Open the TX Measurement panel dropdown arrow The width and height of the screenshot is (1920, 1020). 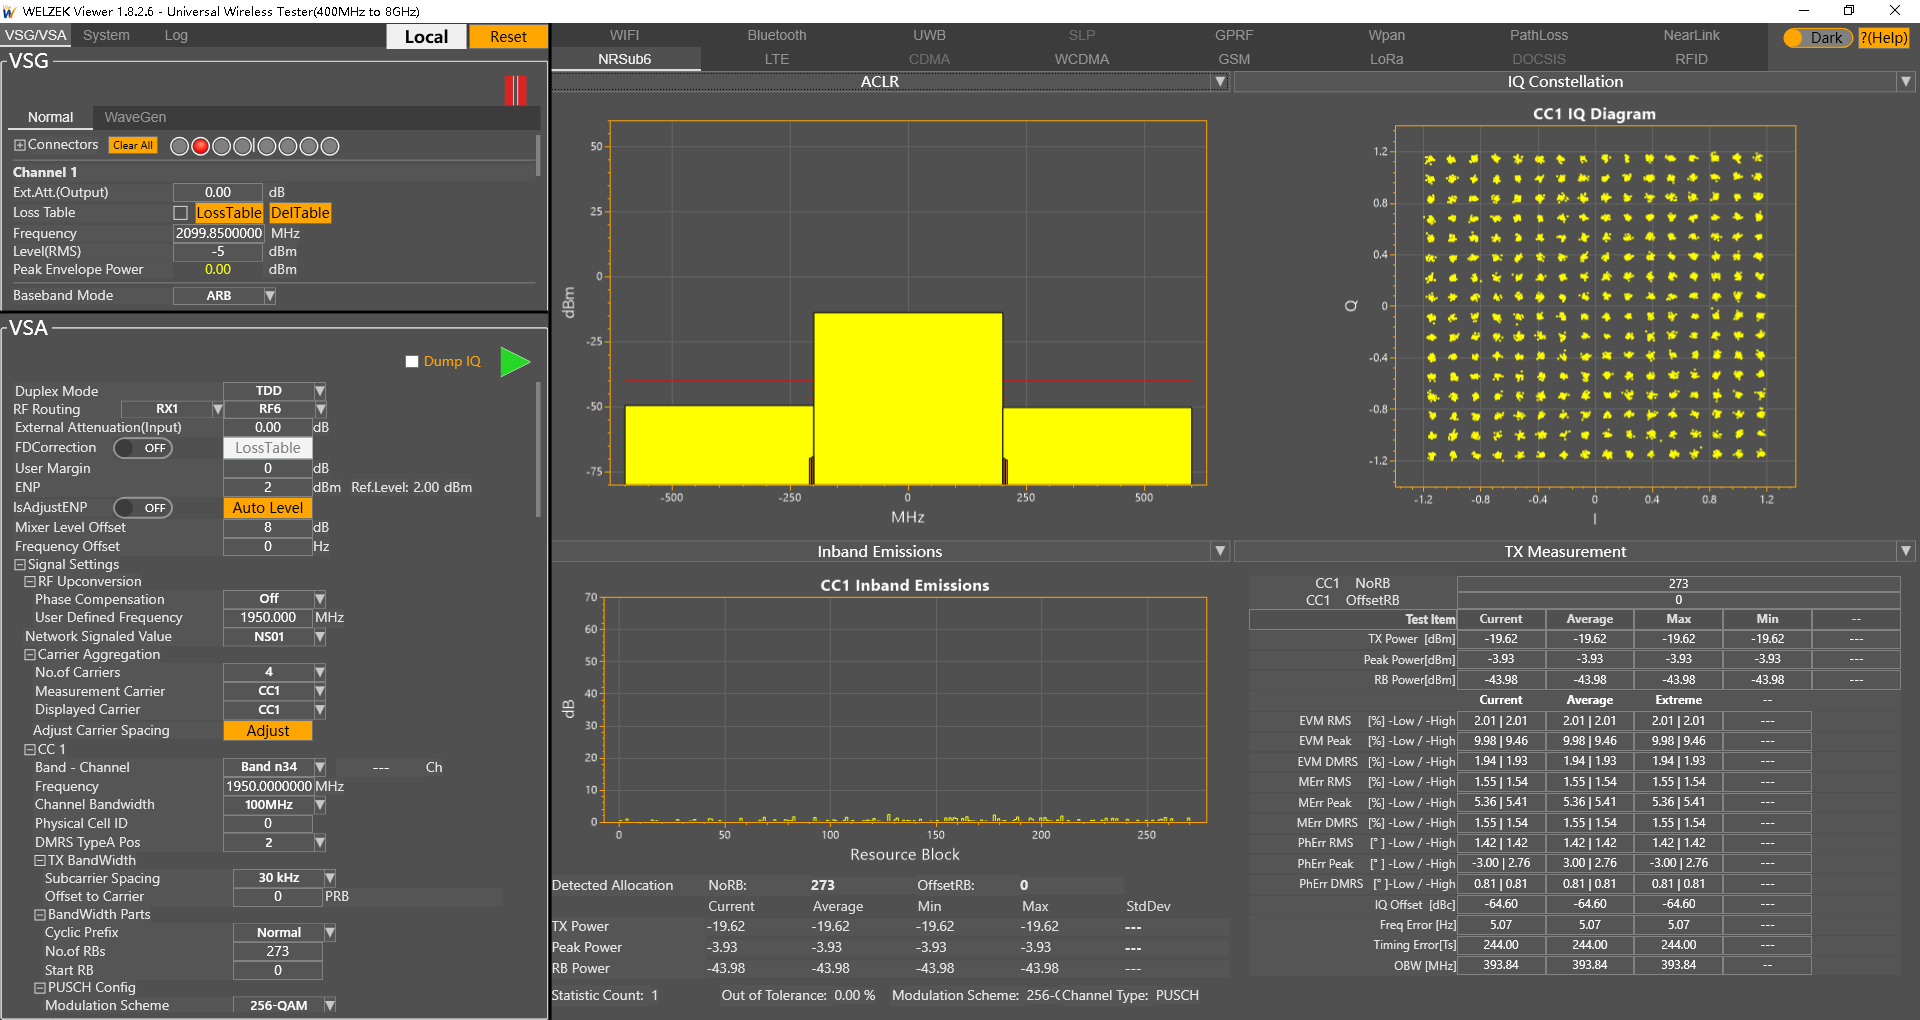click(x=1906, y=552)
